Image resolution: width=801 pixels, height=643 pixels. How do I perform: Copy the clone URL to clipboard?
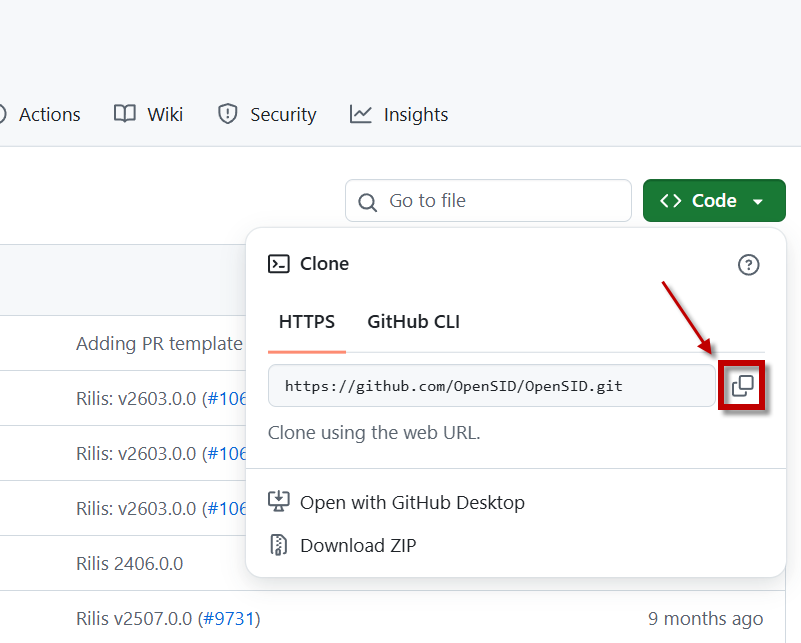(742, 386)
